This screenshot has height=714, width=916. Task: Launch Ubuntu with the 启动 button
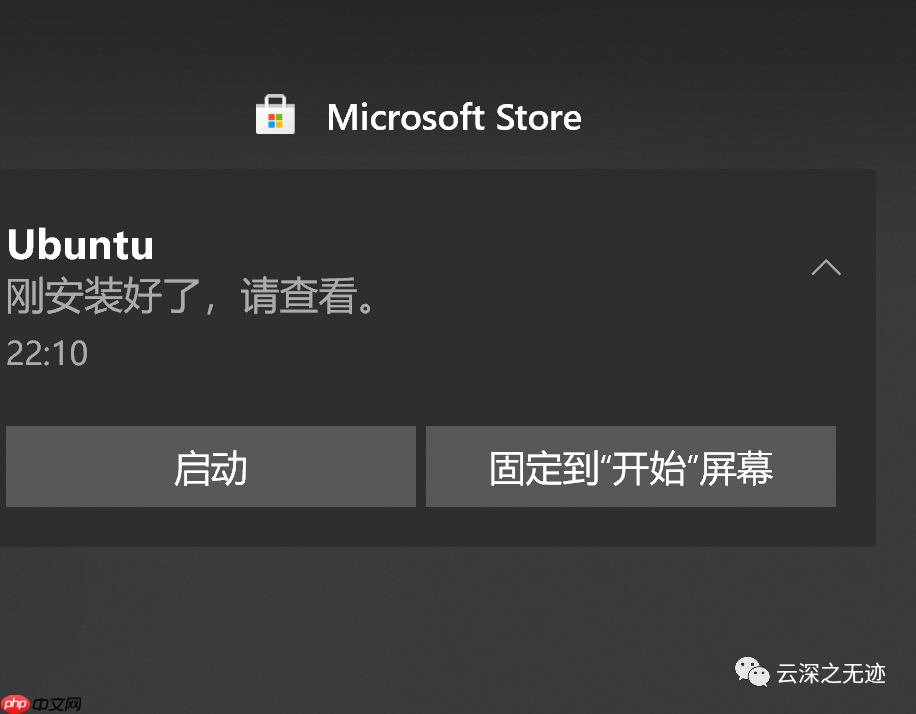pos(210,467)
